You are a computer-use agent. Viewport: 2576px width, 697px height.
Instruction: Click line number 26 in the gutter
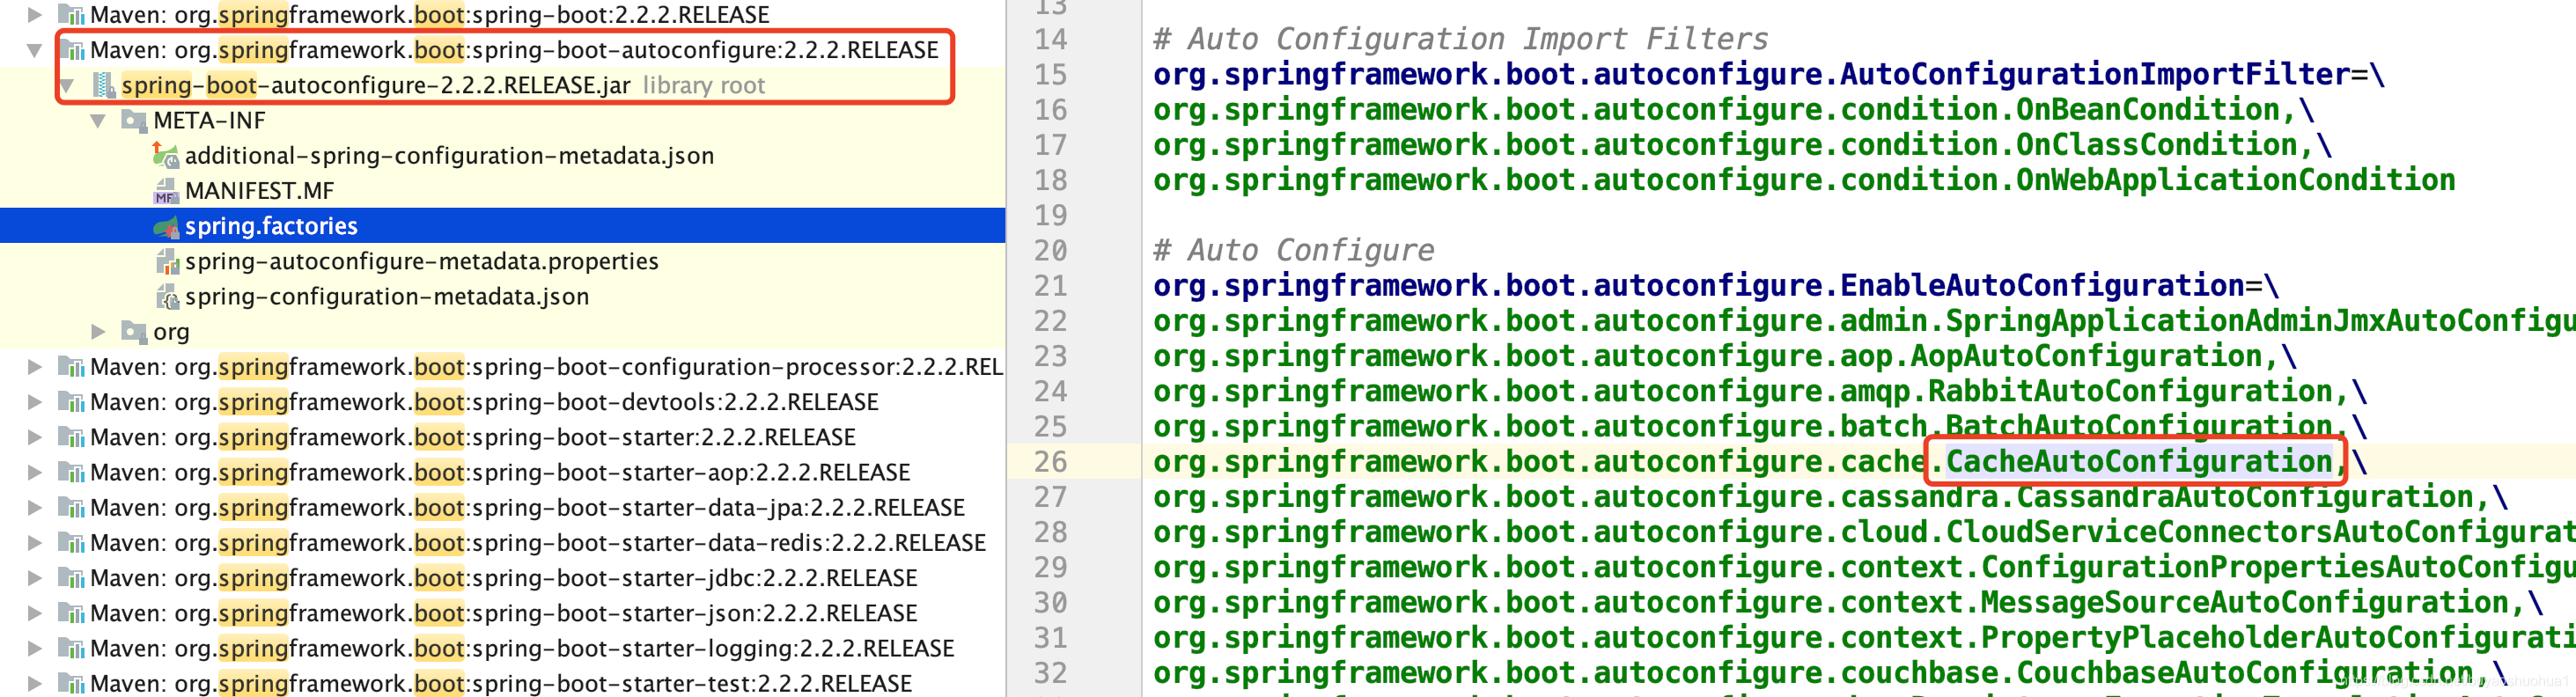[x=1050, y=462]
